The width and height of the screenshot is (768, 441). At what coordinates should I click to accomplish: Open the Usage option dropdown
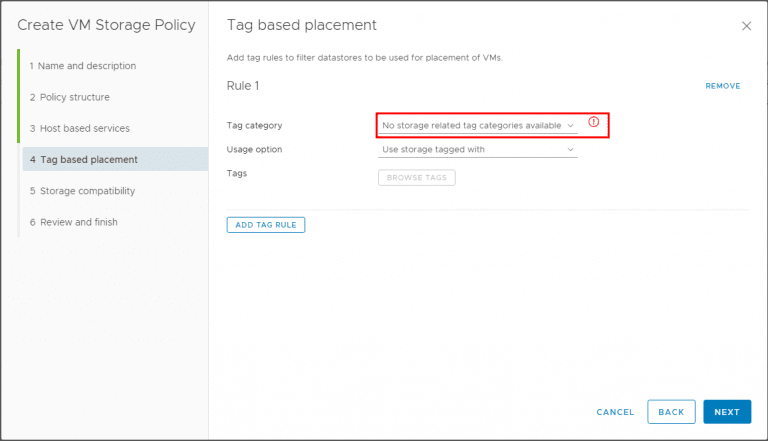tap(478, 149)
